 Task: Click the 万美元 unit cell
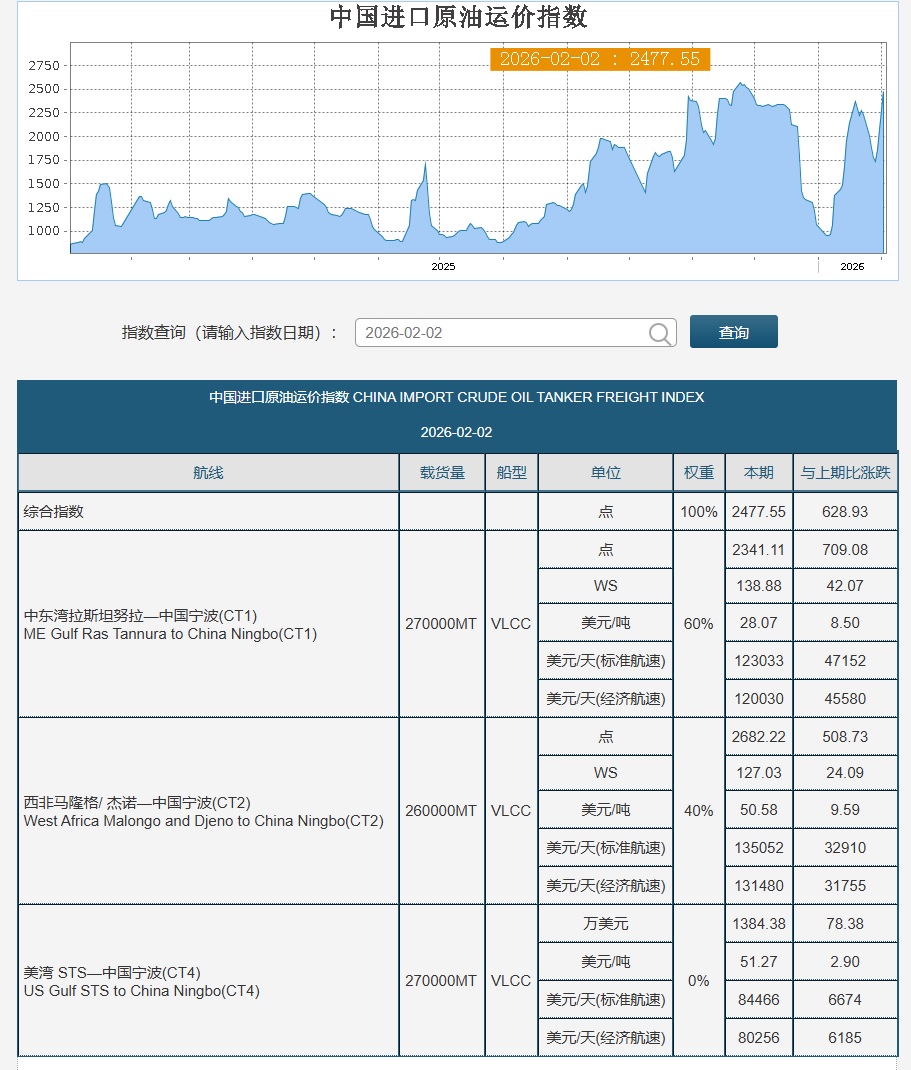[x=605, y=924]
